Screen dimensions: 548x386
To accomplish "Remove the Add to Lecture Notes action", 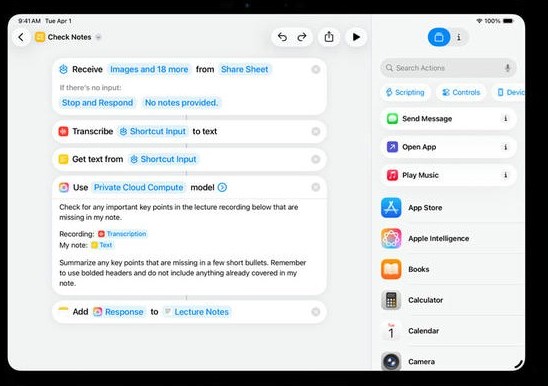I will [x=316, y=312].
